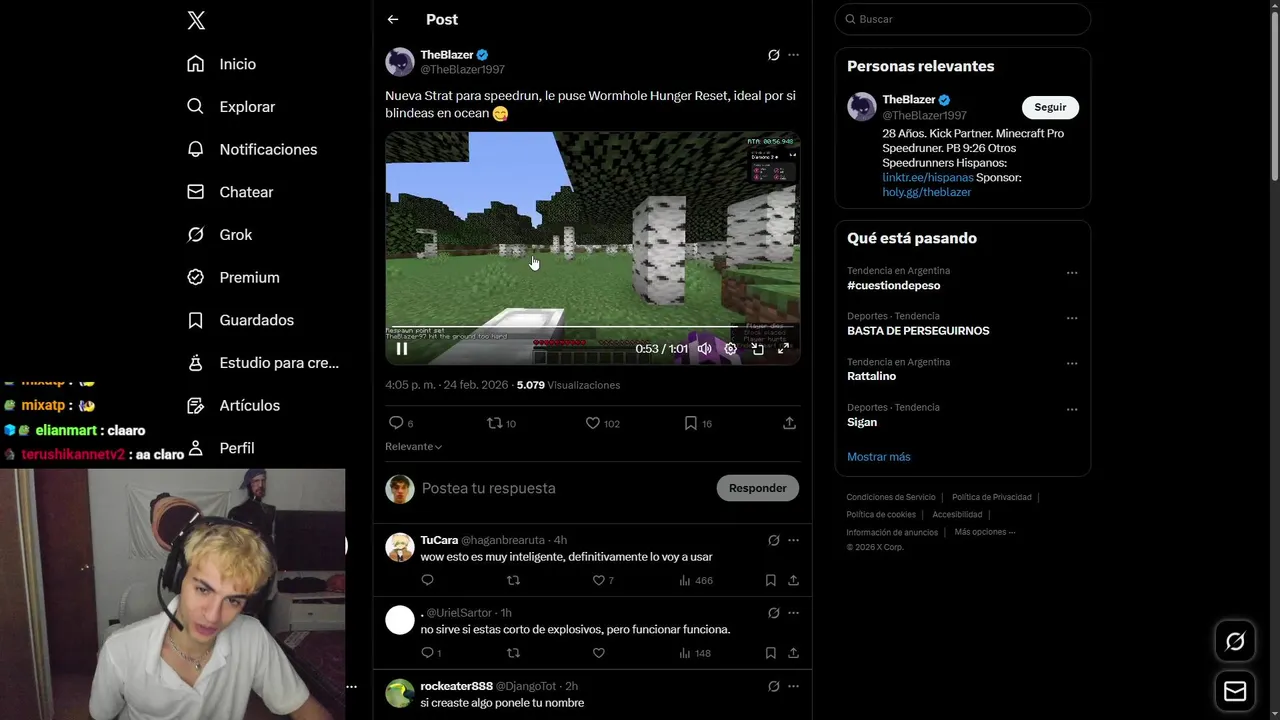
Task: Open Inicio in the sidebar
Action: pos(221,64)
